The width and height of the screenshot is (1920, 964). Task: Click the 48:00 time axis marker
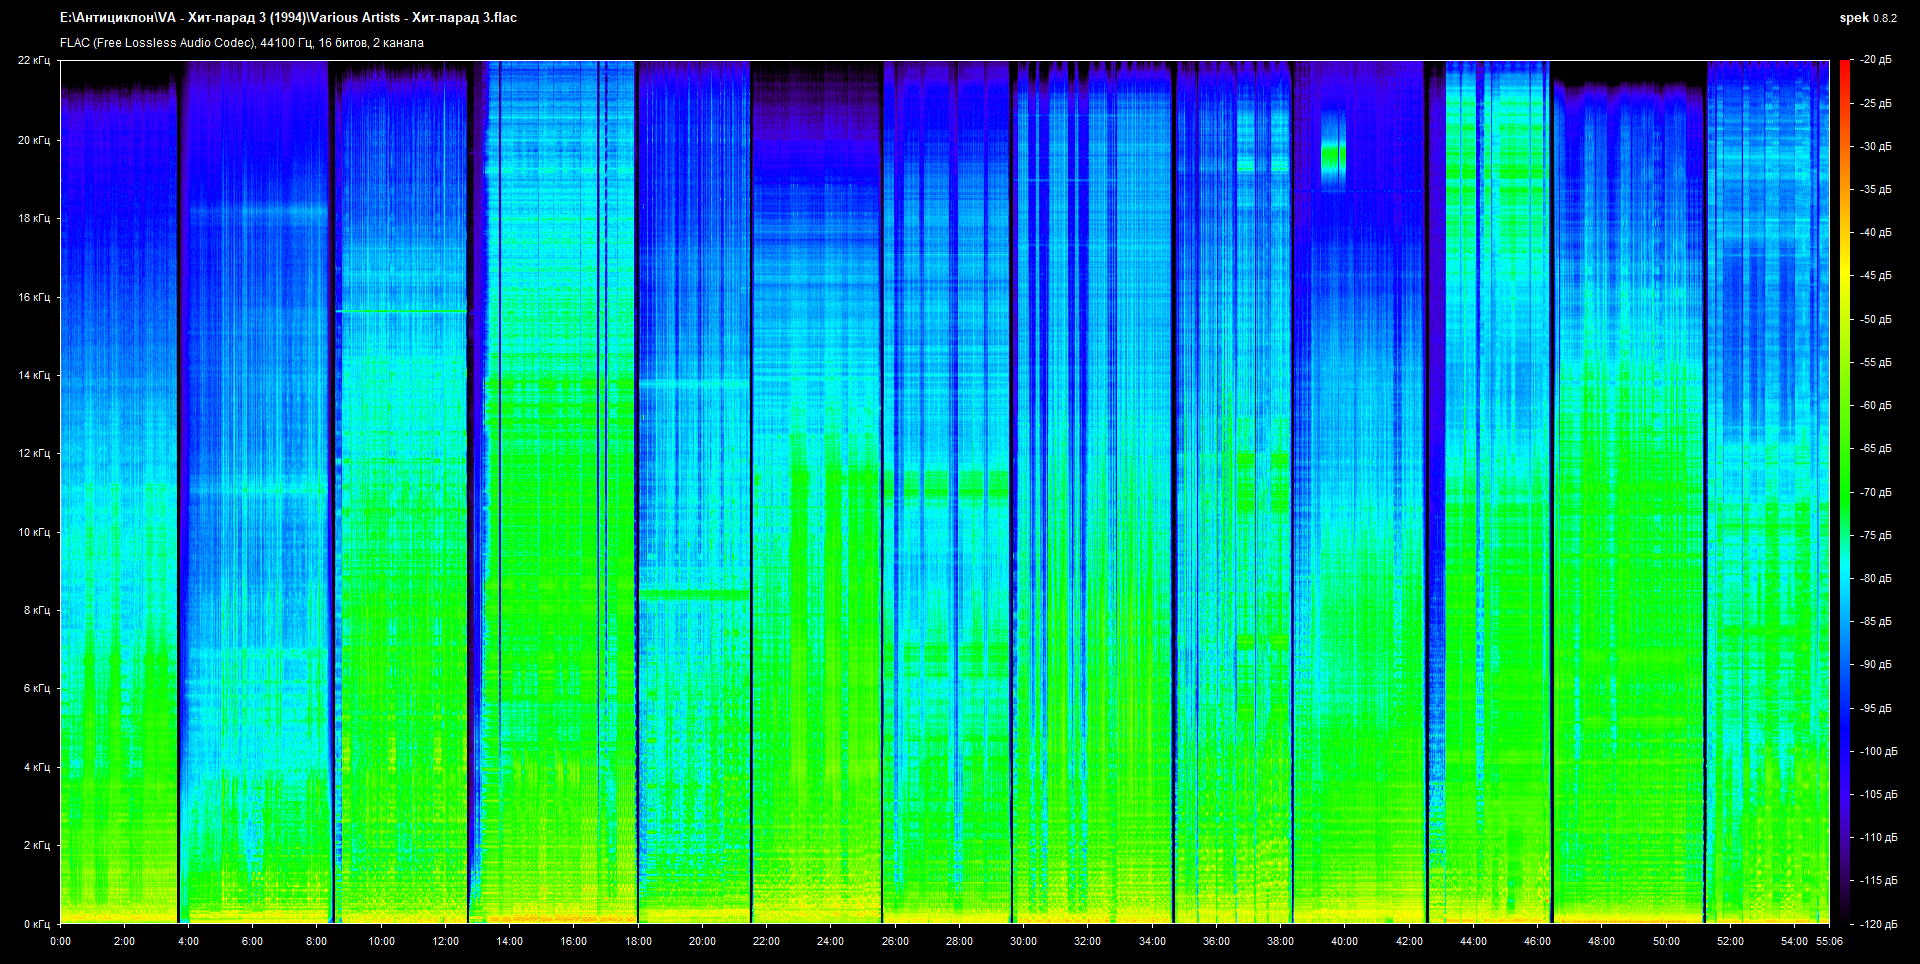coord(1601,941)
